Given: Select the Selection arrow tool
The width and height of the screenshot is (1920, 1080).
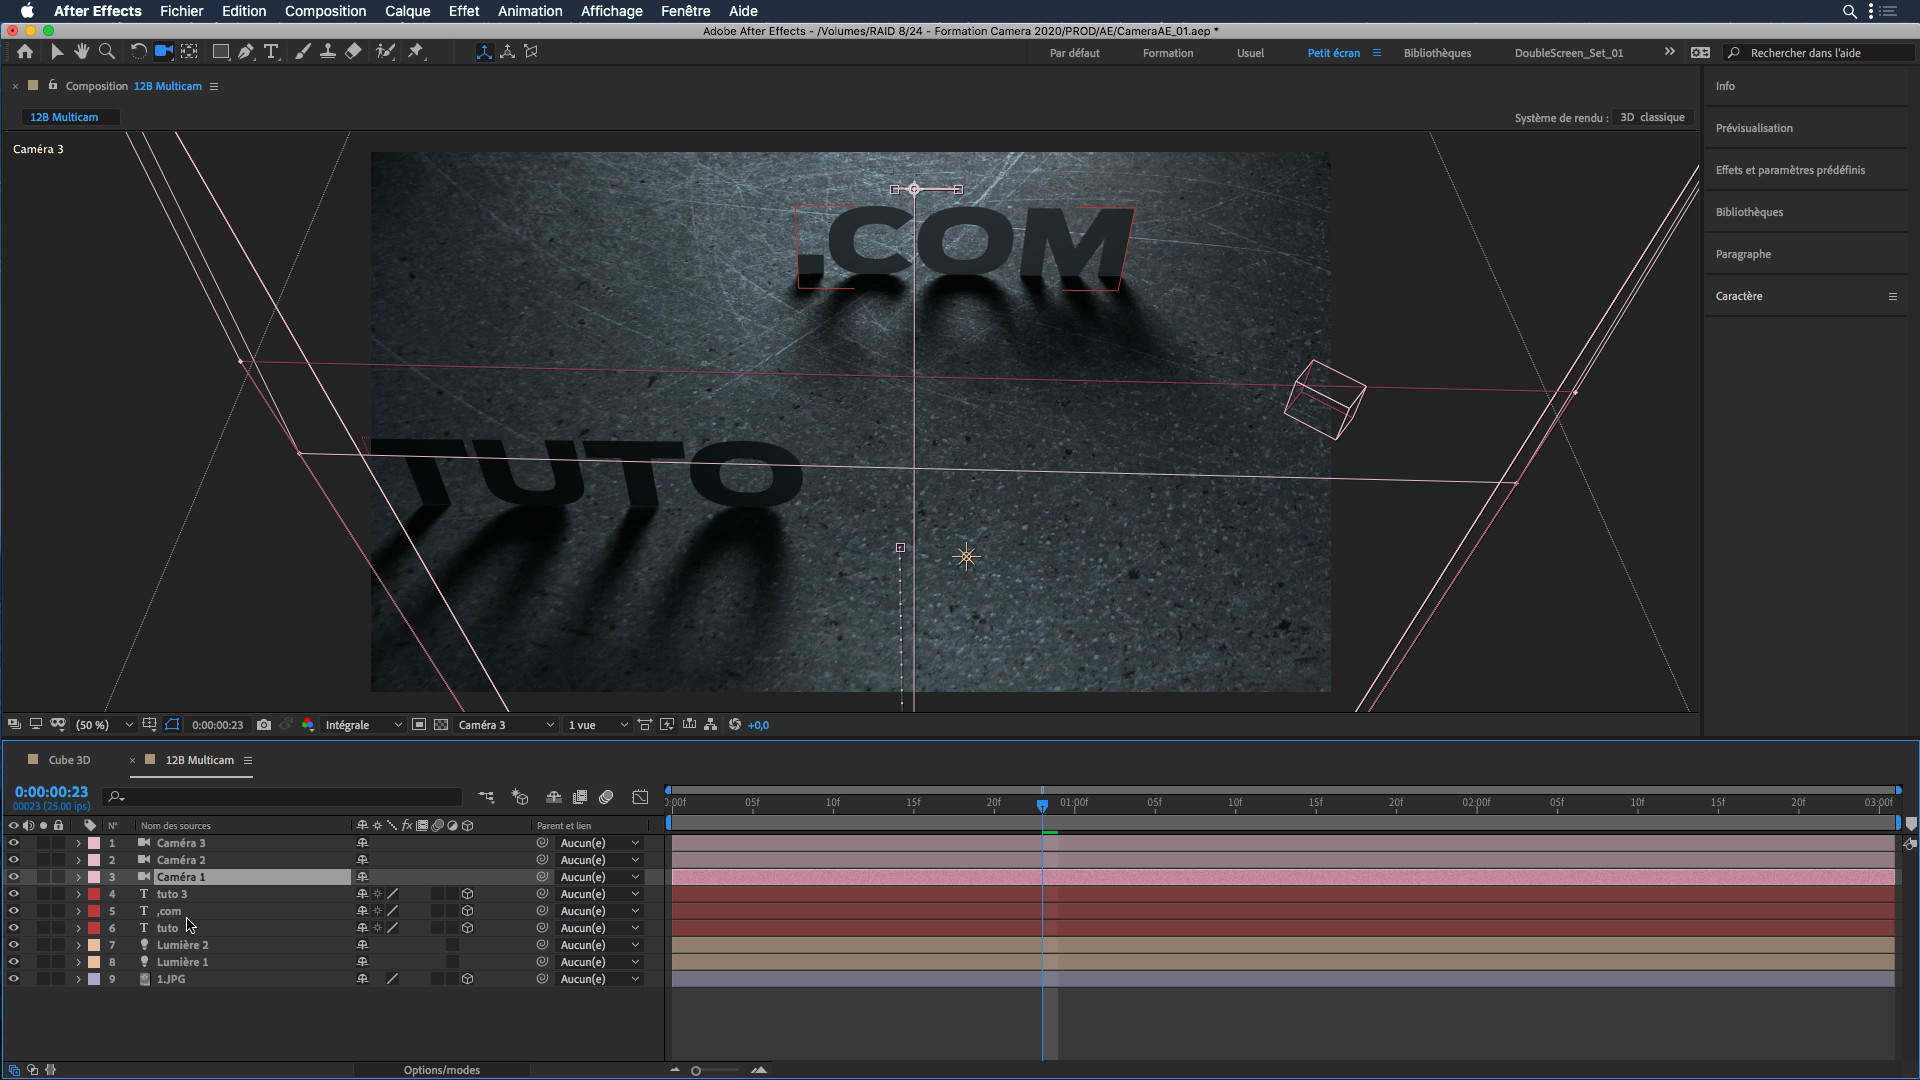Looking at the screenshot, I should 57,52.
